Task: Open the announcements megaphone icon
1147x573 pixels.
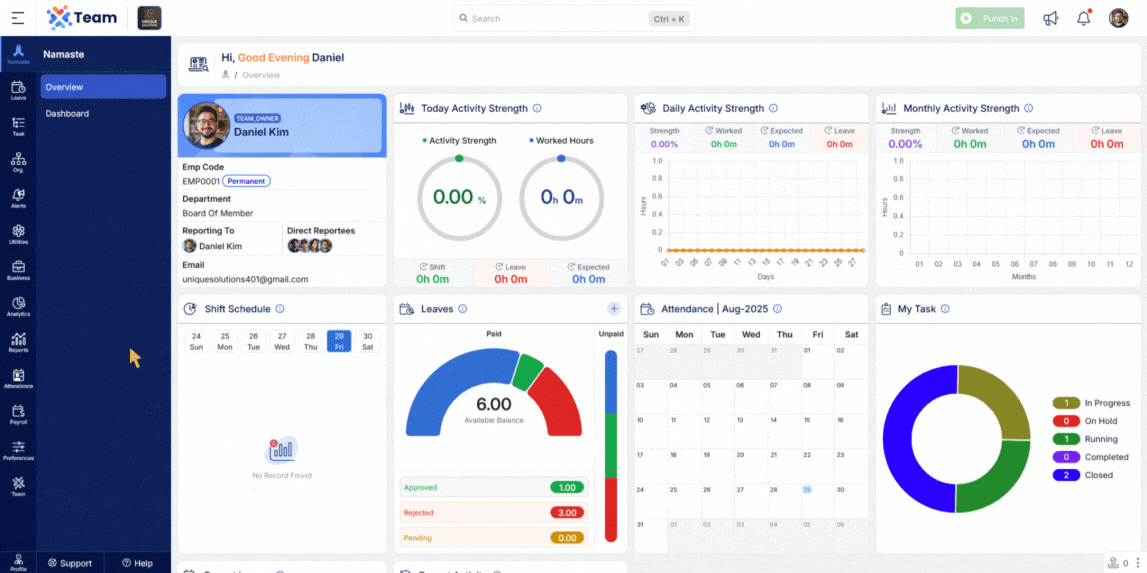Action: [x=1050, y=18]
